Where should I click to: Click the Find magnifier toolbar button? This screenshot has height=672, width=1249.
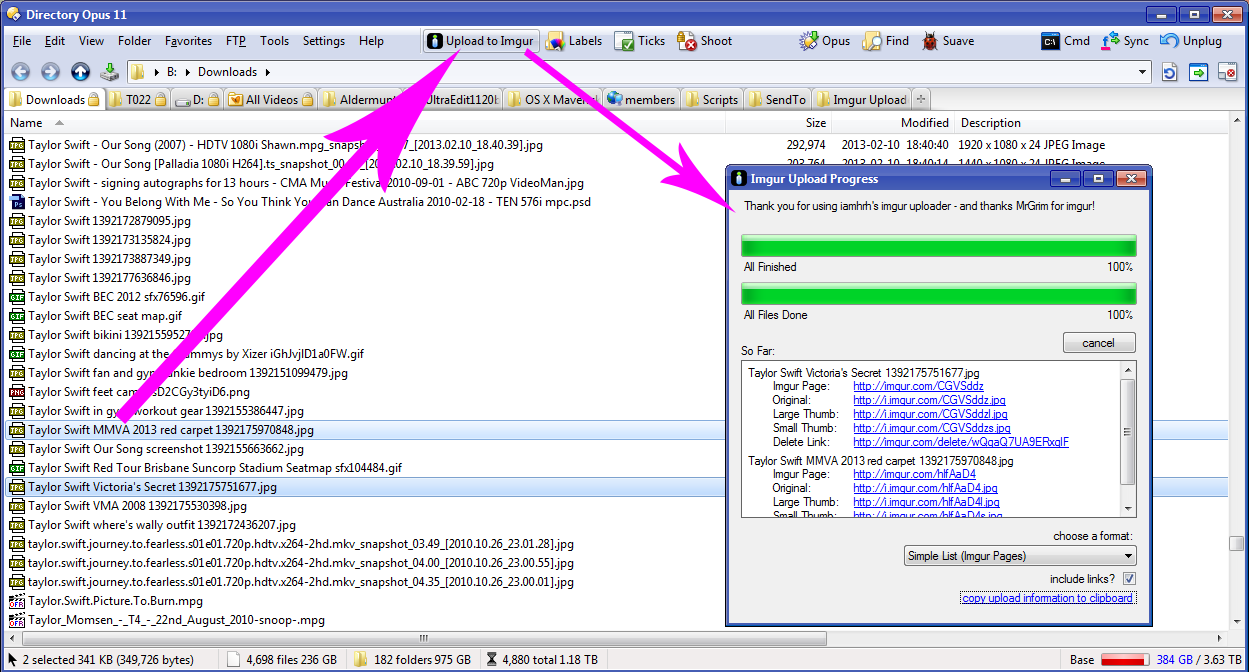click(x=886, y=41)
